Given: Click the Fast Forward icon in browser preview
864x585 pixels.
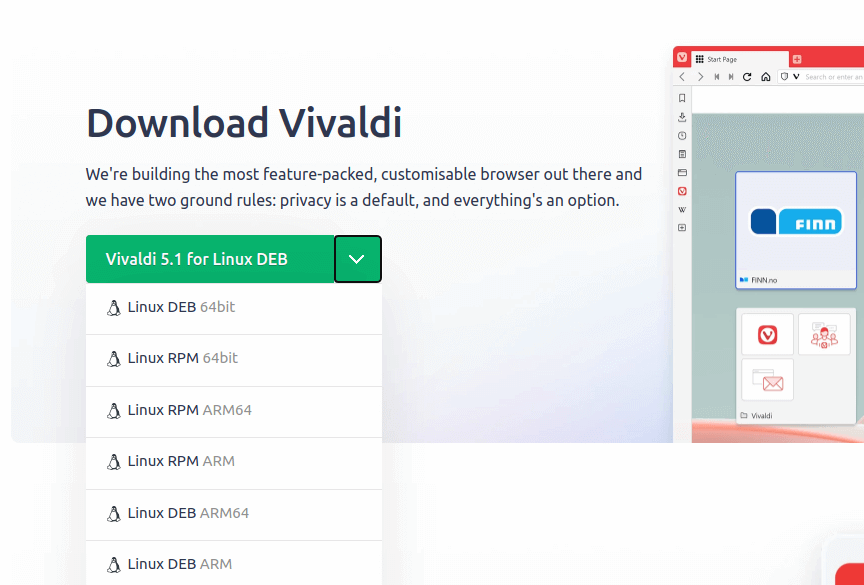Looking at the screenshot, I should (731, 77).
